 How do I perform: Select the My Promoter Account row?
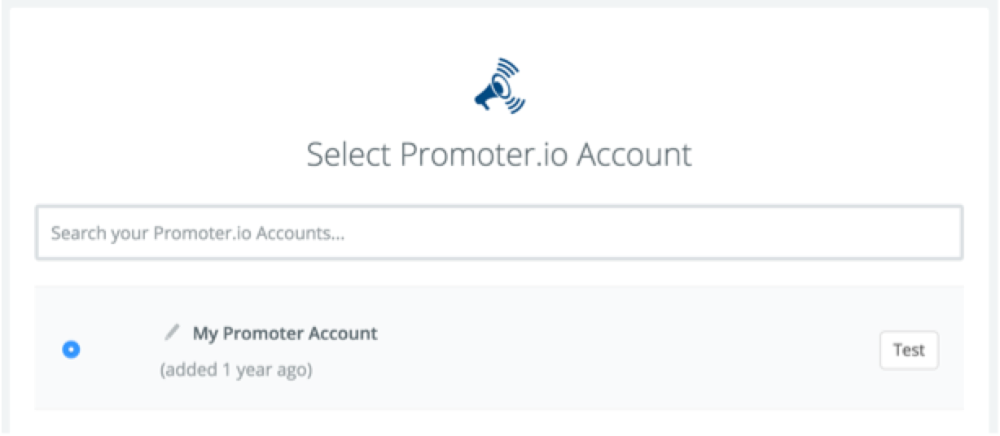tap(499, 350)
